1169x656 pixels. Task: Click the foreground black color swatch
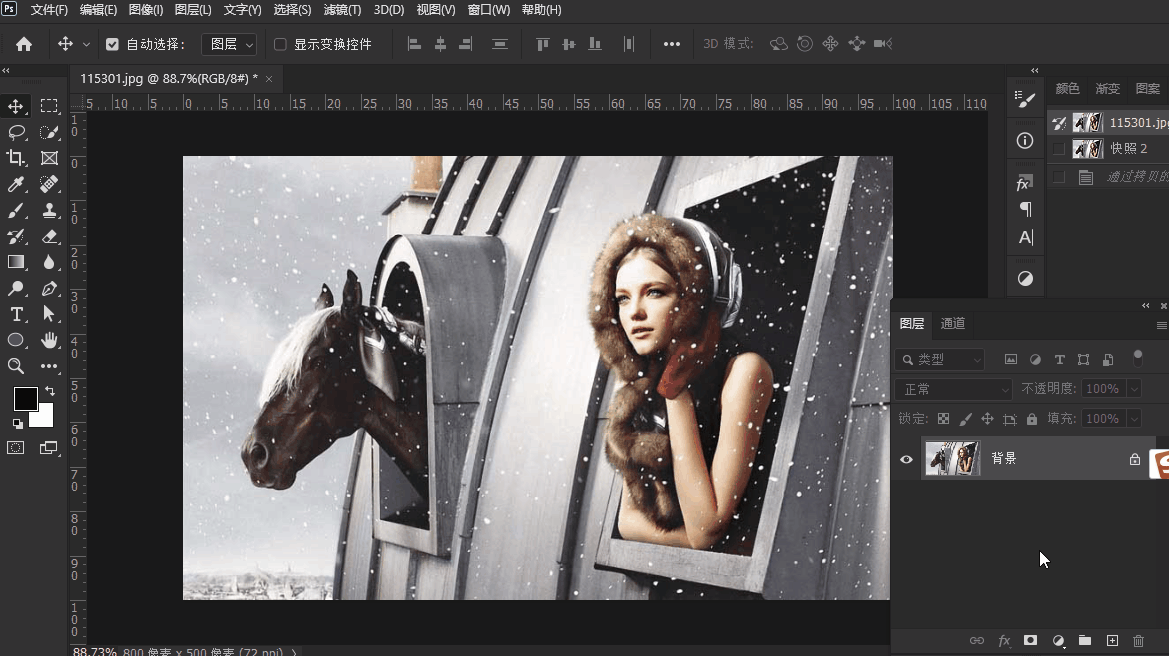[25, 399]
